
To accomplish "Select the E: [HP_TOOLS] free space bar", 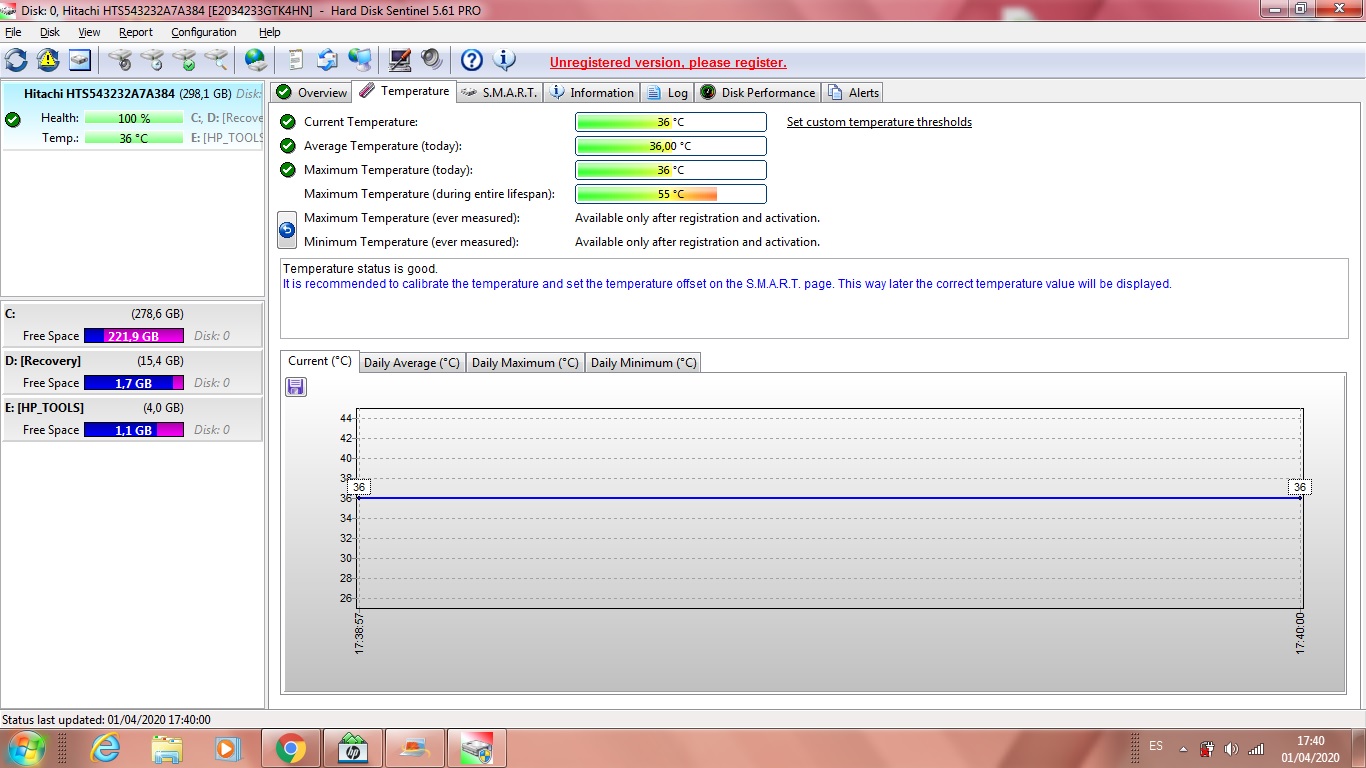I will point(134,430).
